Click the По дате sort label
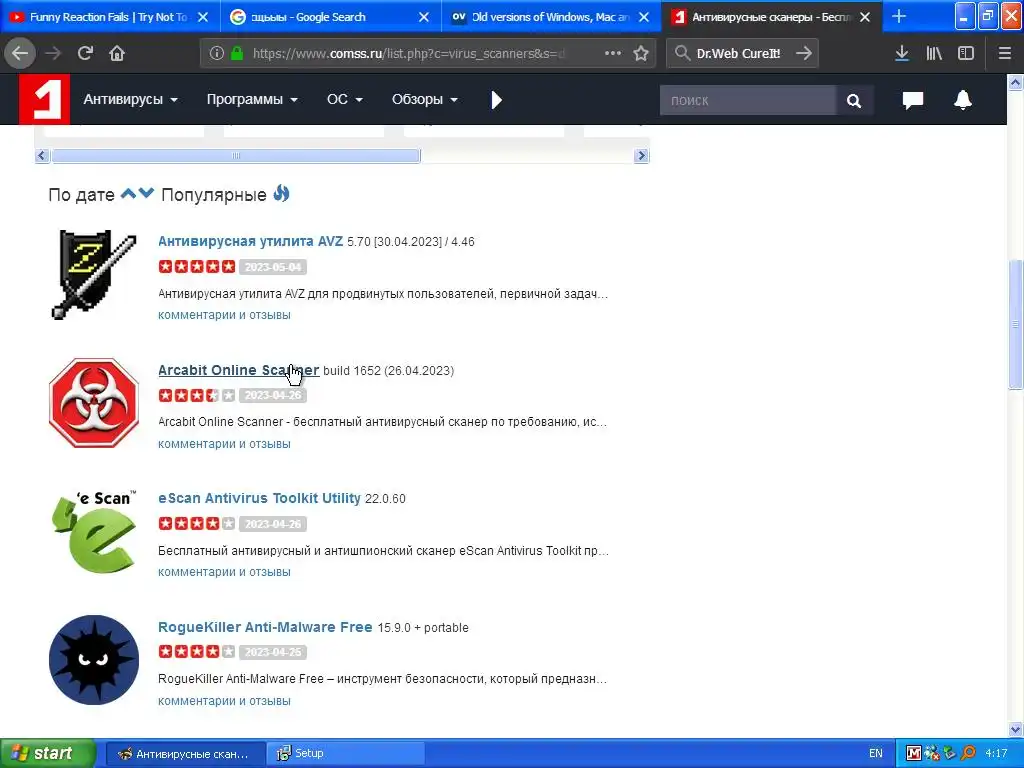 point(82,195)
